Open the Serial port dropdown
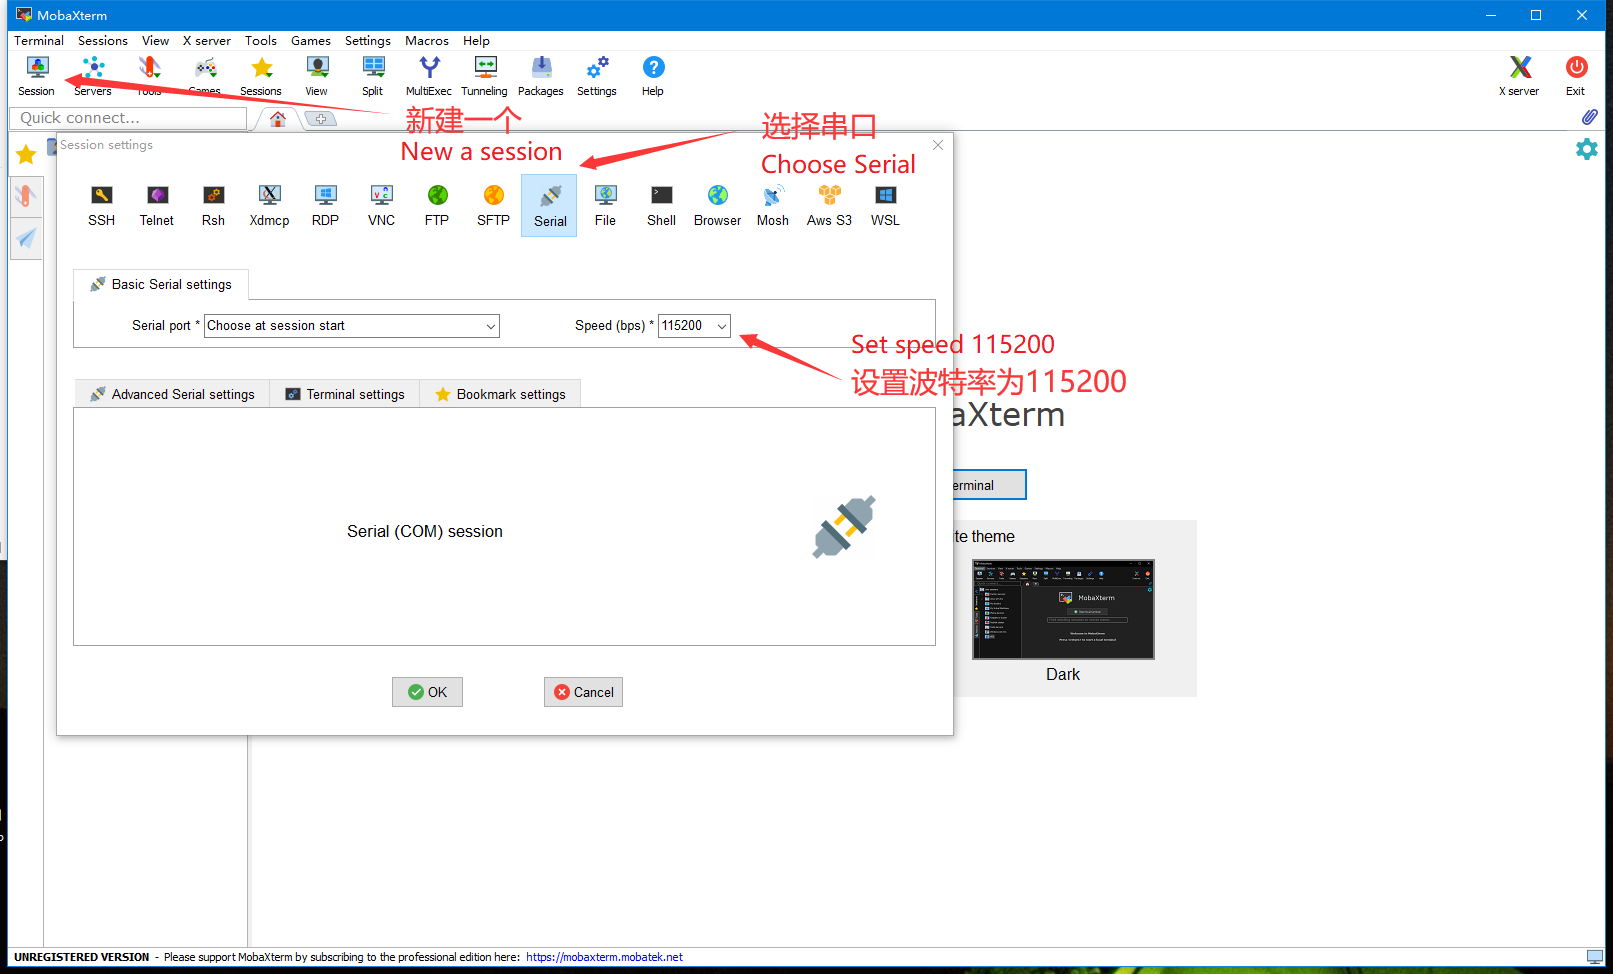Screen dimensions: 1613x974 (351, 326)
